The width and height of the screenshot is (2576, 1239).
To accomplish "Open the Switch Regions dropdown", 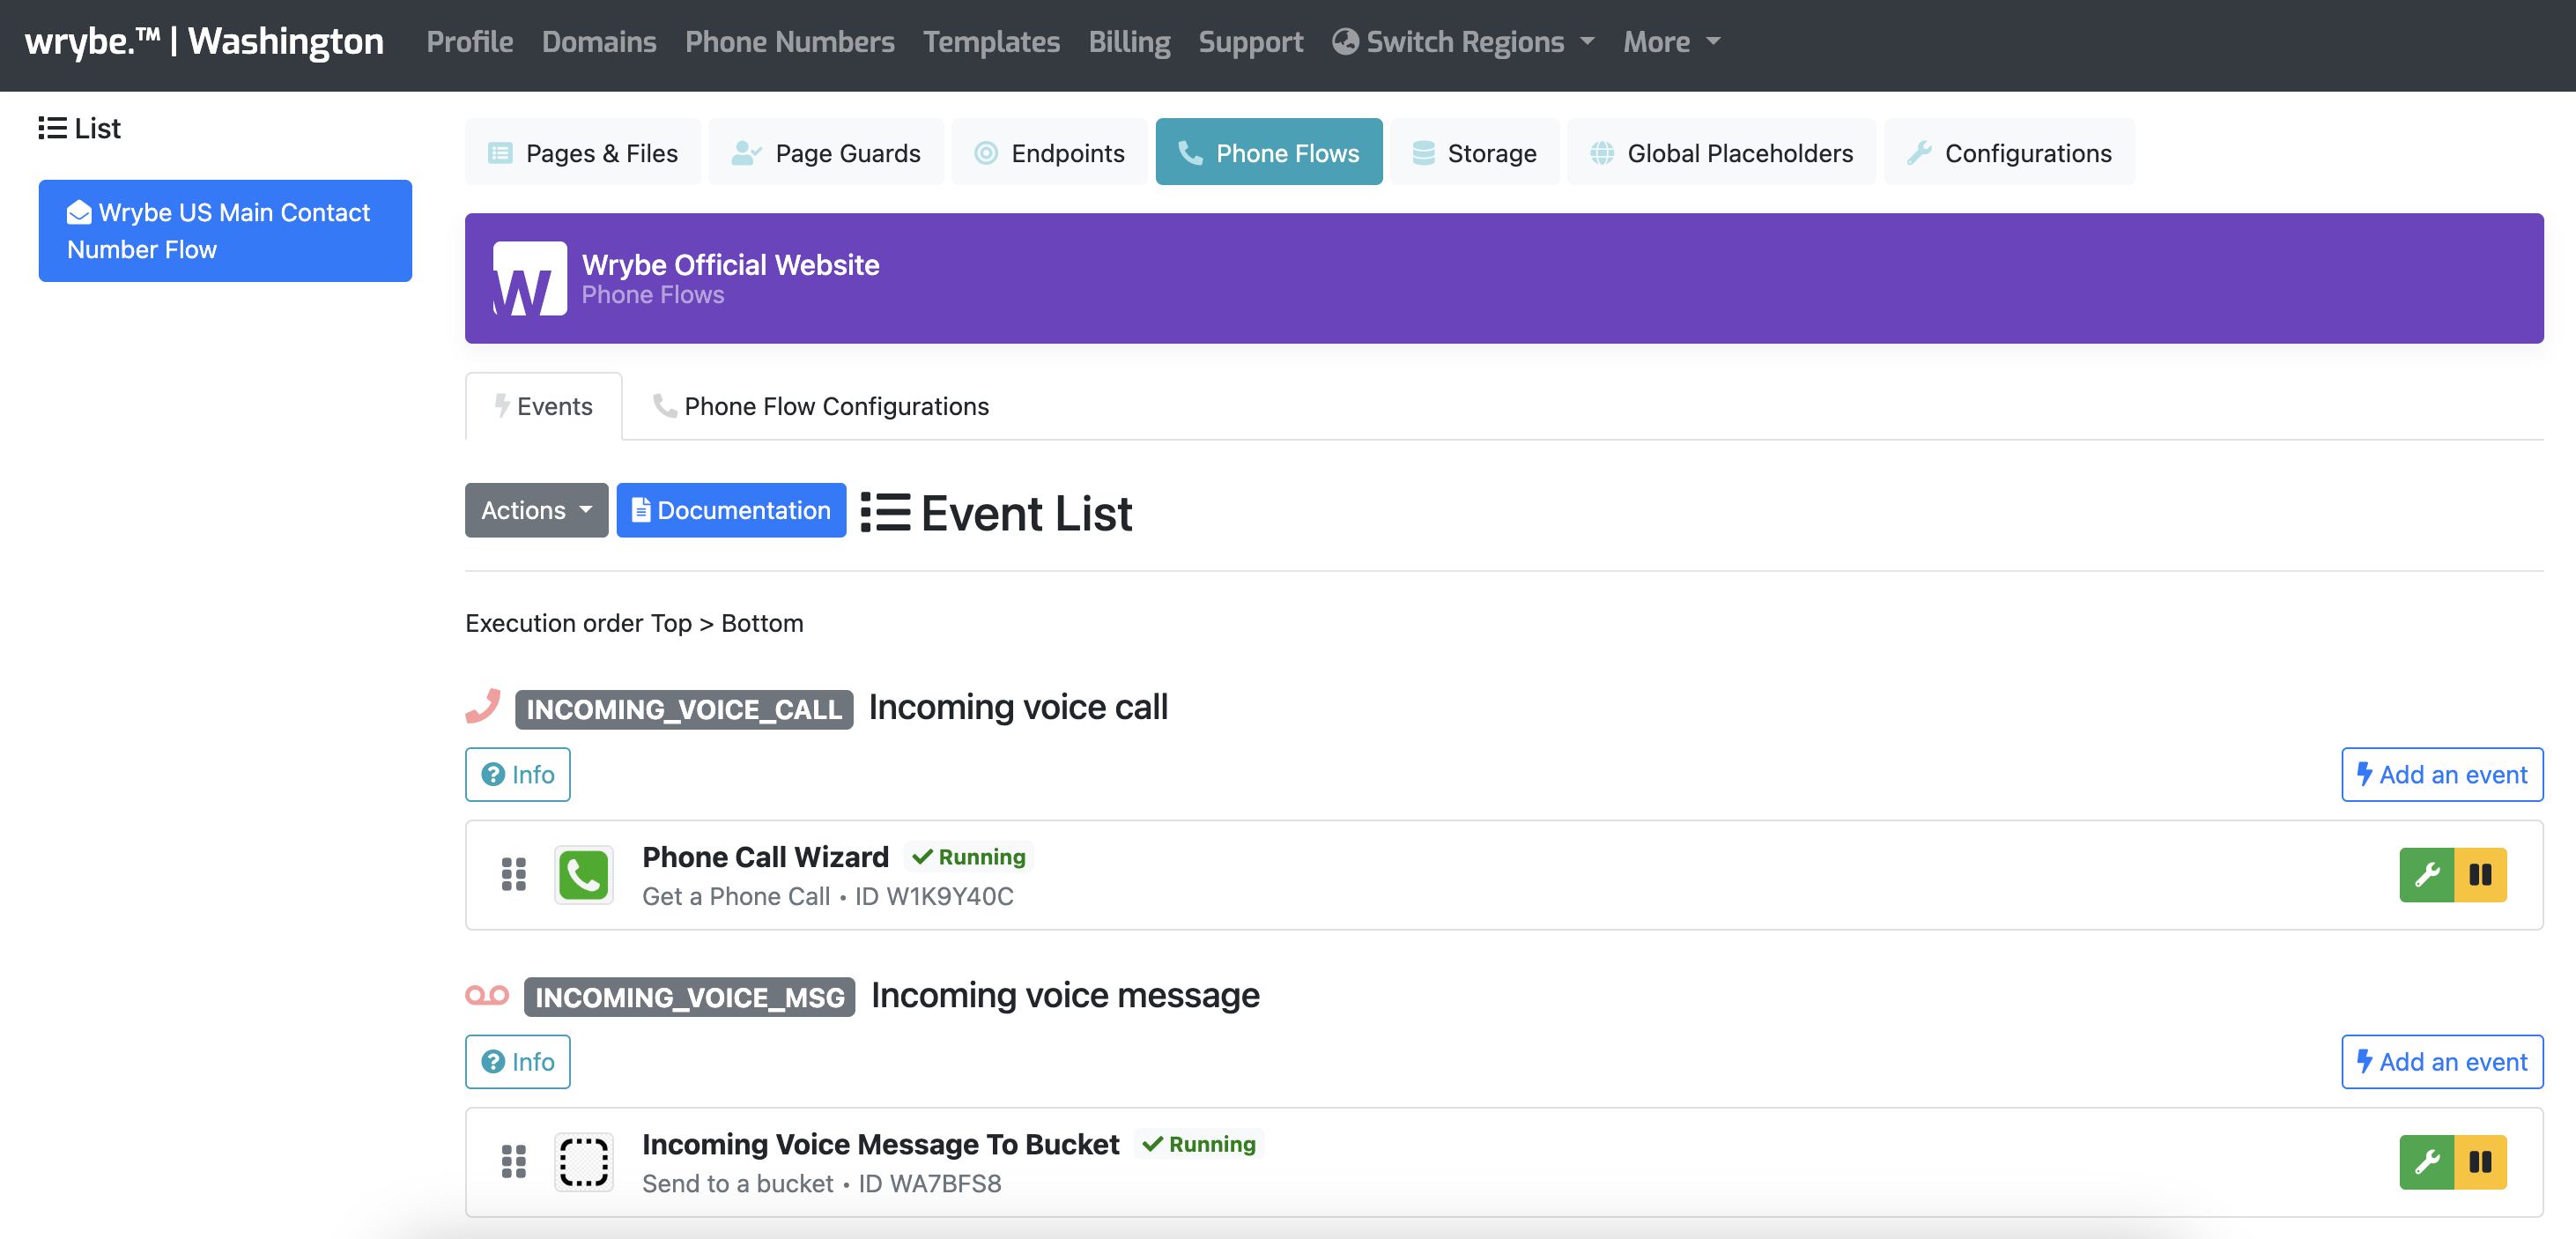I will click(x=1462, y=42).
